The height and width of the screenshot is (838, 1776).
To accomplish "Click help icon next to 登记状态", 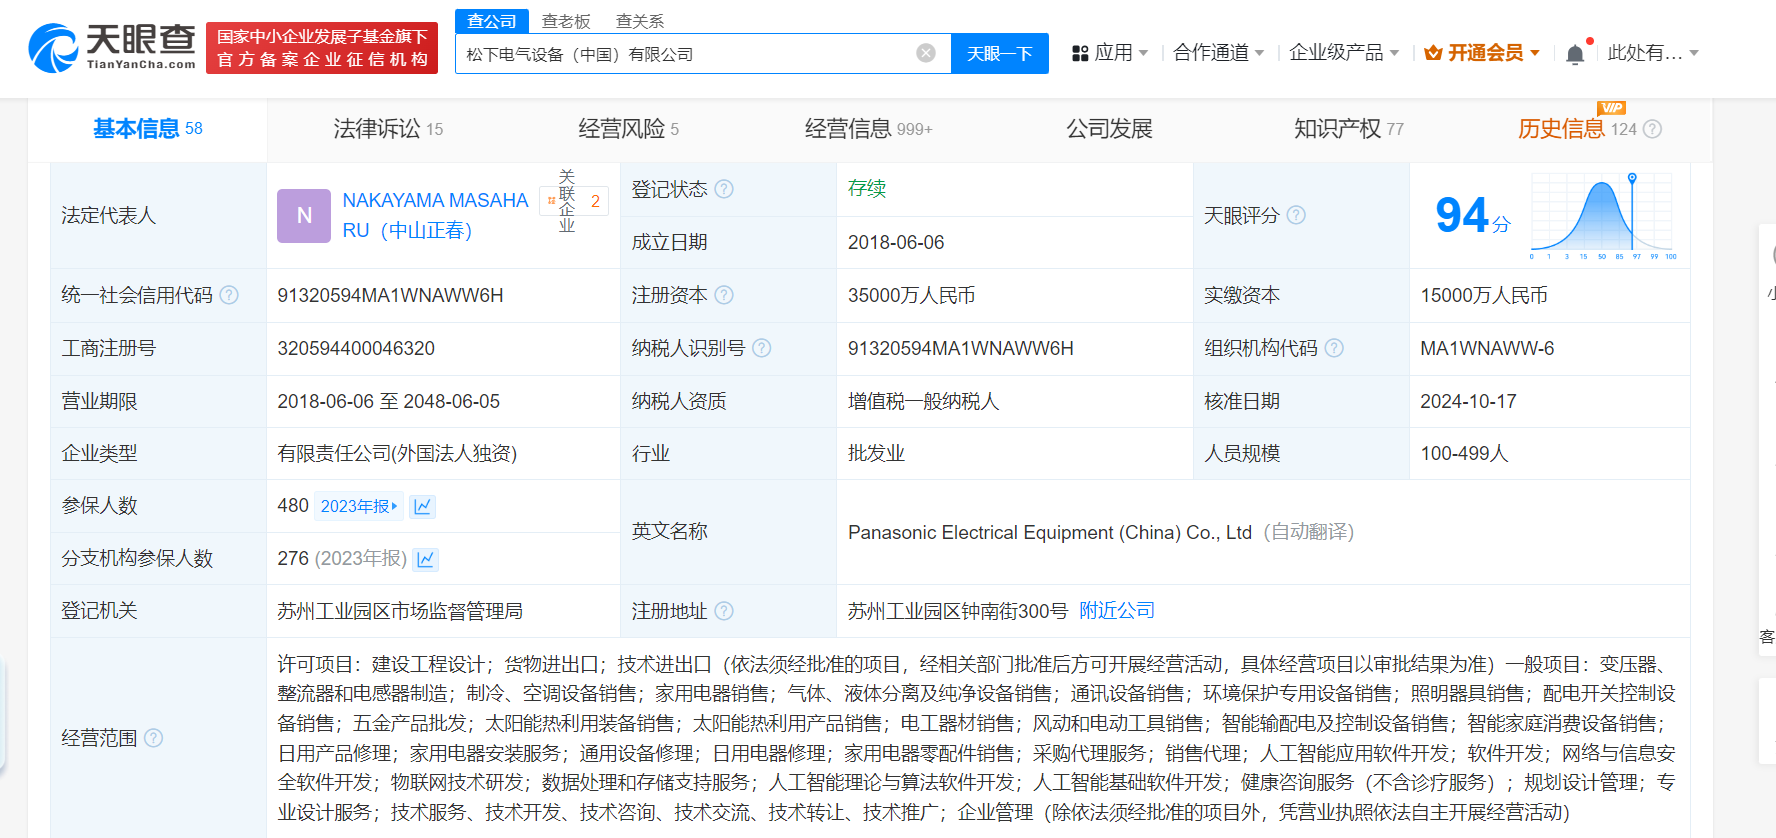I will (x=724, y=189).
